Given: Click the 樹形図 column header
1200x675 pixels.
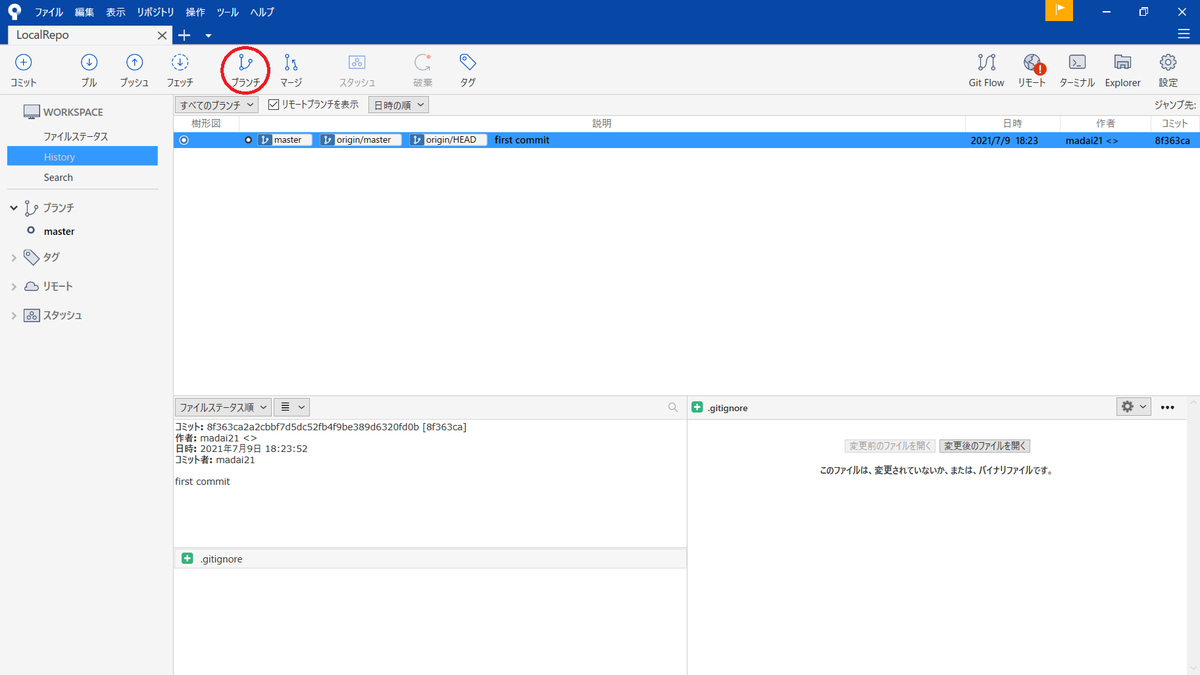Looking at the screenshot, I should point(206,123).
